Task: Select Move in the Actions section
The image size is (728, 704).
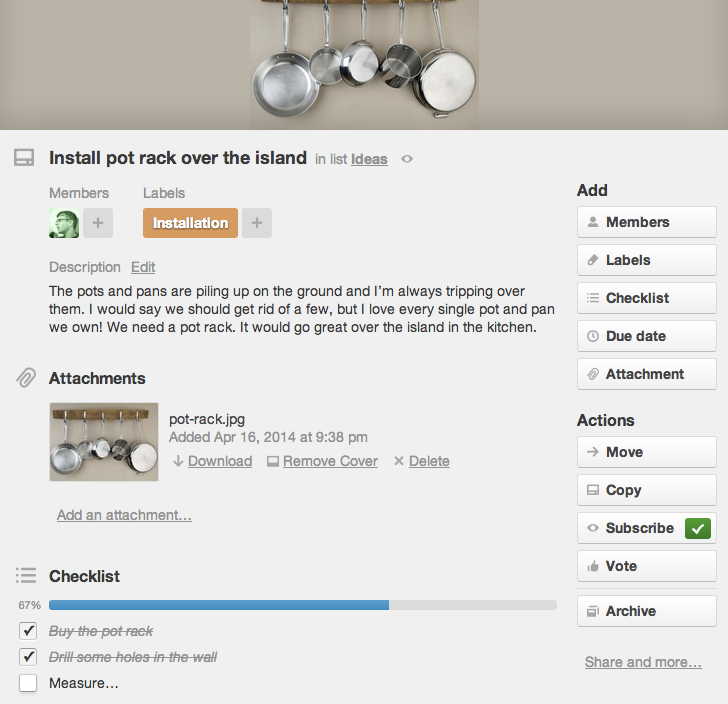Action: (646, 452)
